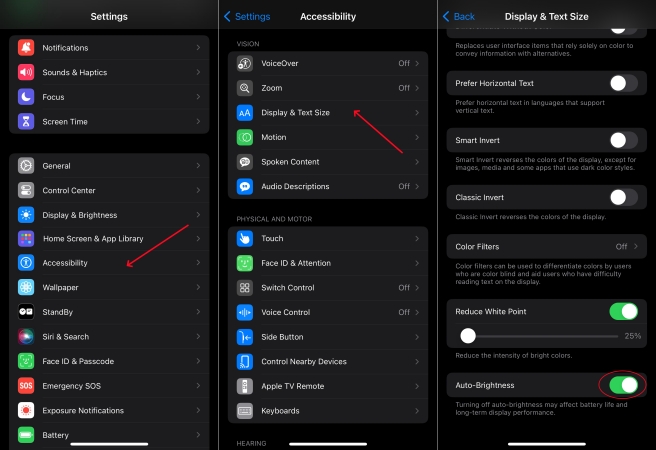Tap the Home Screen & App Library icon
The height and width of the screenshot is (450, 656).
[x=26, y=238]
